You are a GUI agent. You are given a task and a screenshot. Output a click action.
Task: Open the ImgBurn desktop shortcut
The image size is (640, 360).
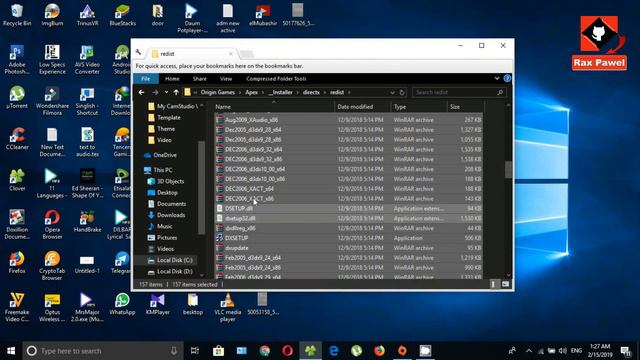[x=52, y=15]
